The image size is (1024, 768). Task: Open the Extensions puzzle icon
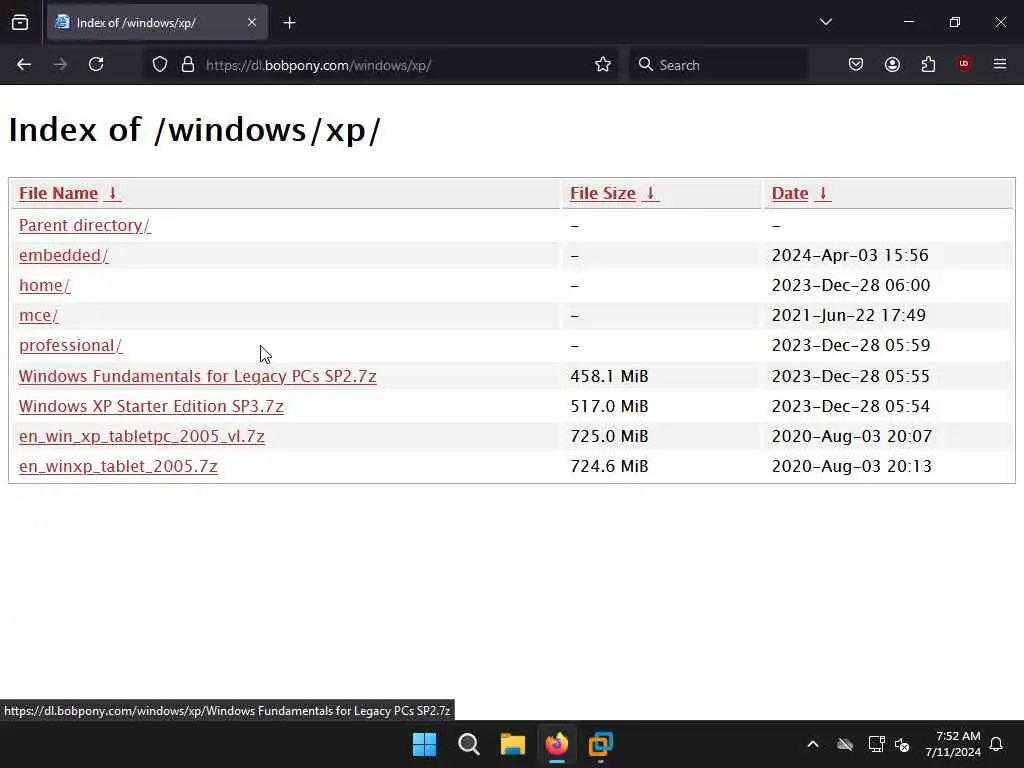(x=928, y=64)
